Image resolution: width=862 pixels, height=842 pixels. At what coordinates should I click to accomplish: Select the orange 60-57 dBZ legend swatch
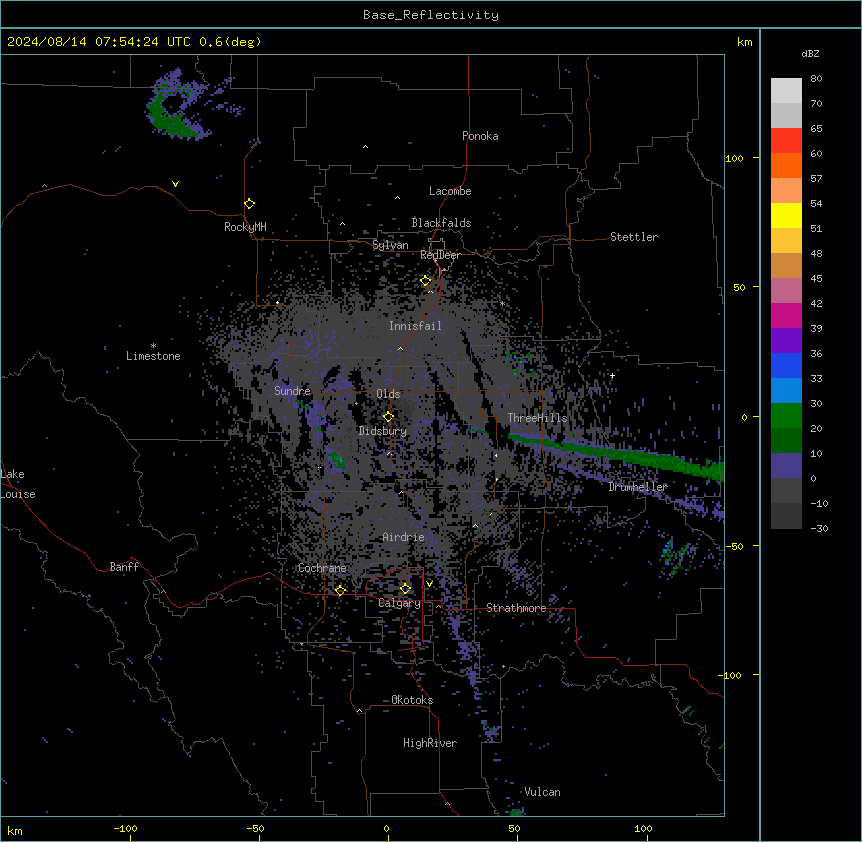(x=786, y=166)
